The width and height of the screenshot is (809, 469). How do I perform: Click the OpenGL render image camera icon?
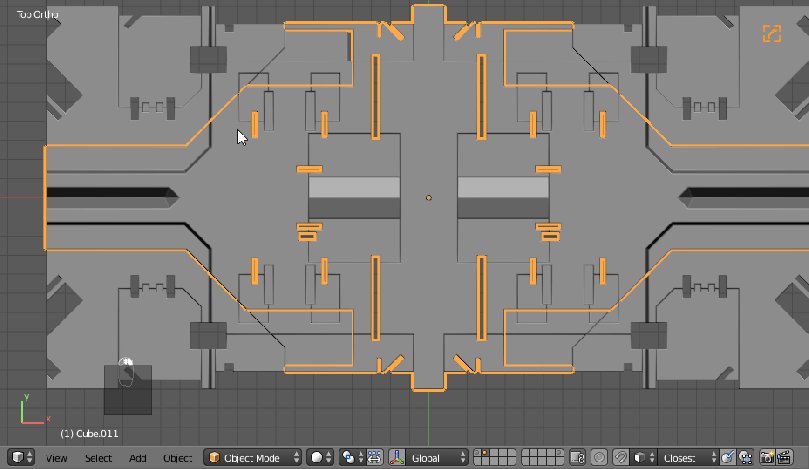(767, 457)
